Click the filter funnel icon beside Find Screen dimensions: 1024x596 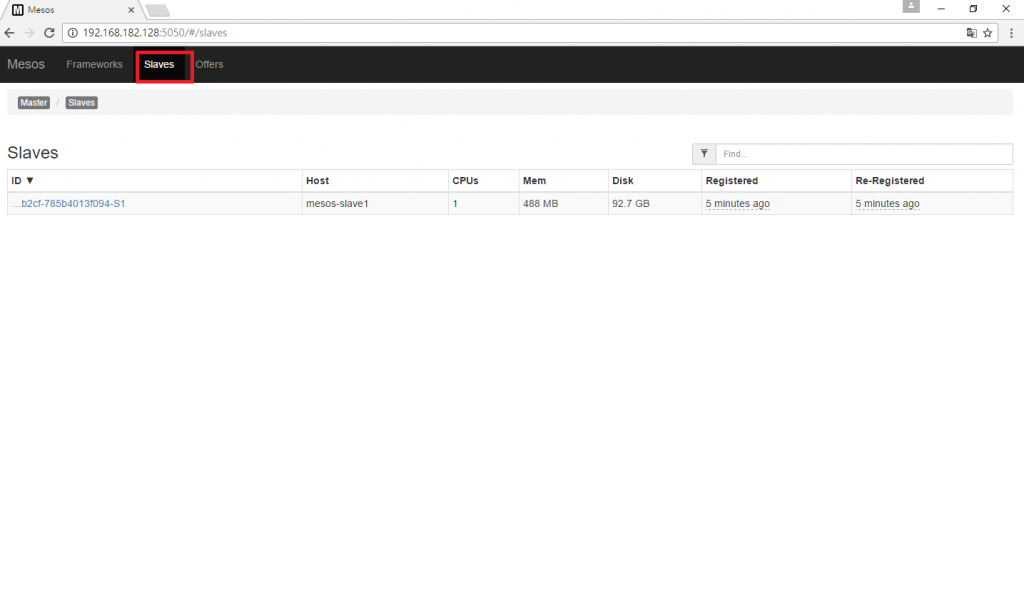[704, 154]
